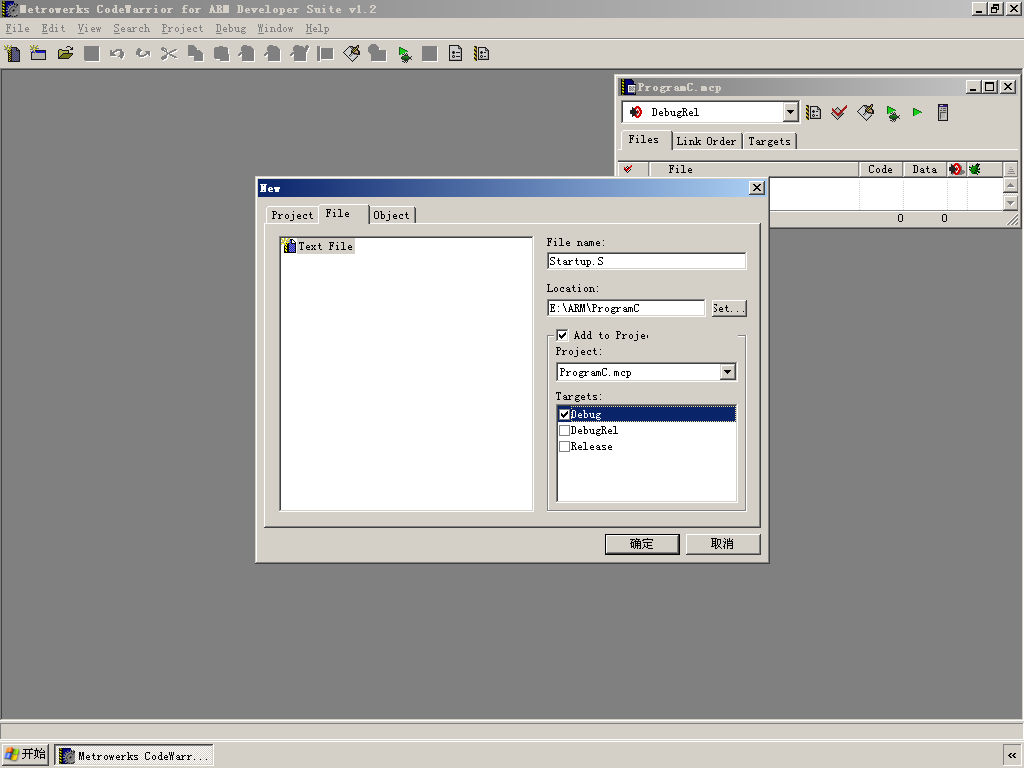This screenshot has width=1024, height=768.
Task: Click the Data column header
Action: pyautogui.click(x=925, y=169)
